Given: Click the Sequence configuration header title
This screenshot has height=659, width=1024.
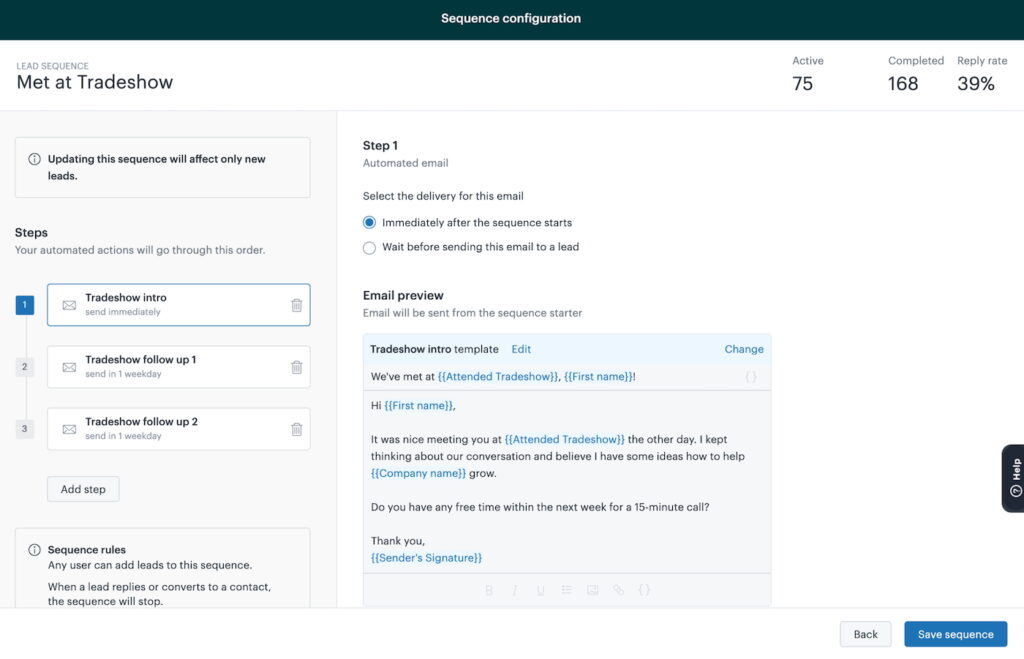Looking at the screenshot, I should tap(511, 18).
